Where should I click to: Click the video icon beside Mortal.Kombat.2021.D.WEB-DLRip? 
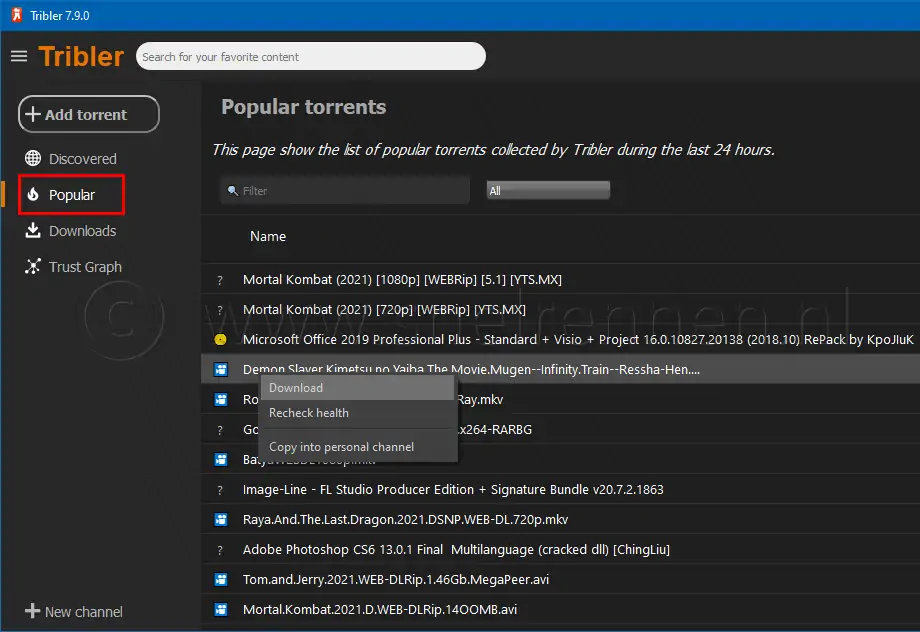pyautogui.click(x=221, y=609)
